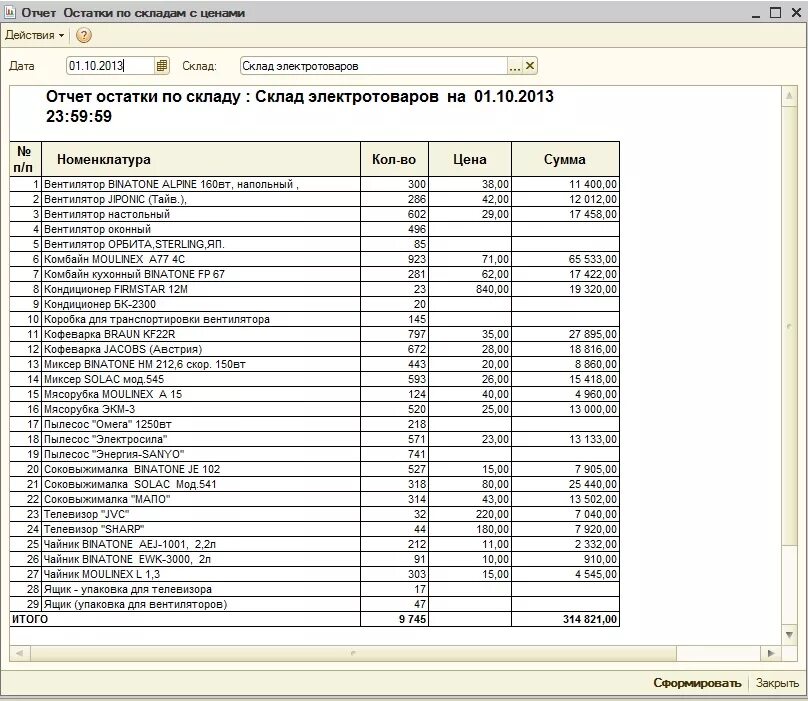Click the Номенклатура column header
Viewport: 808px width, 701px height.
pos(201,159)
